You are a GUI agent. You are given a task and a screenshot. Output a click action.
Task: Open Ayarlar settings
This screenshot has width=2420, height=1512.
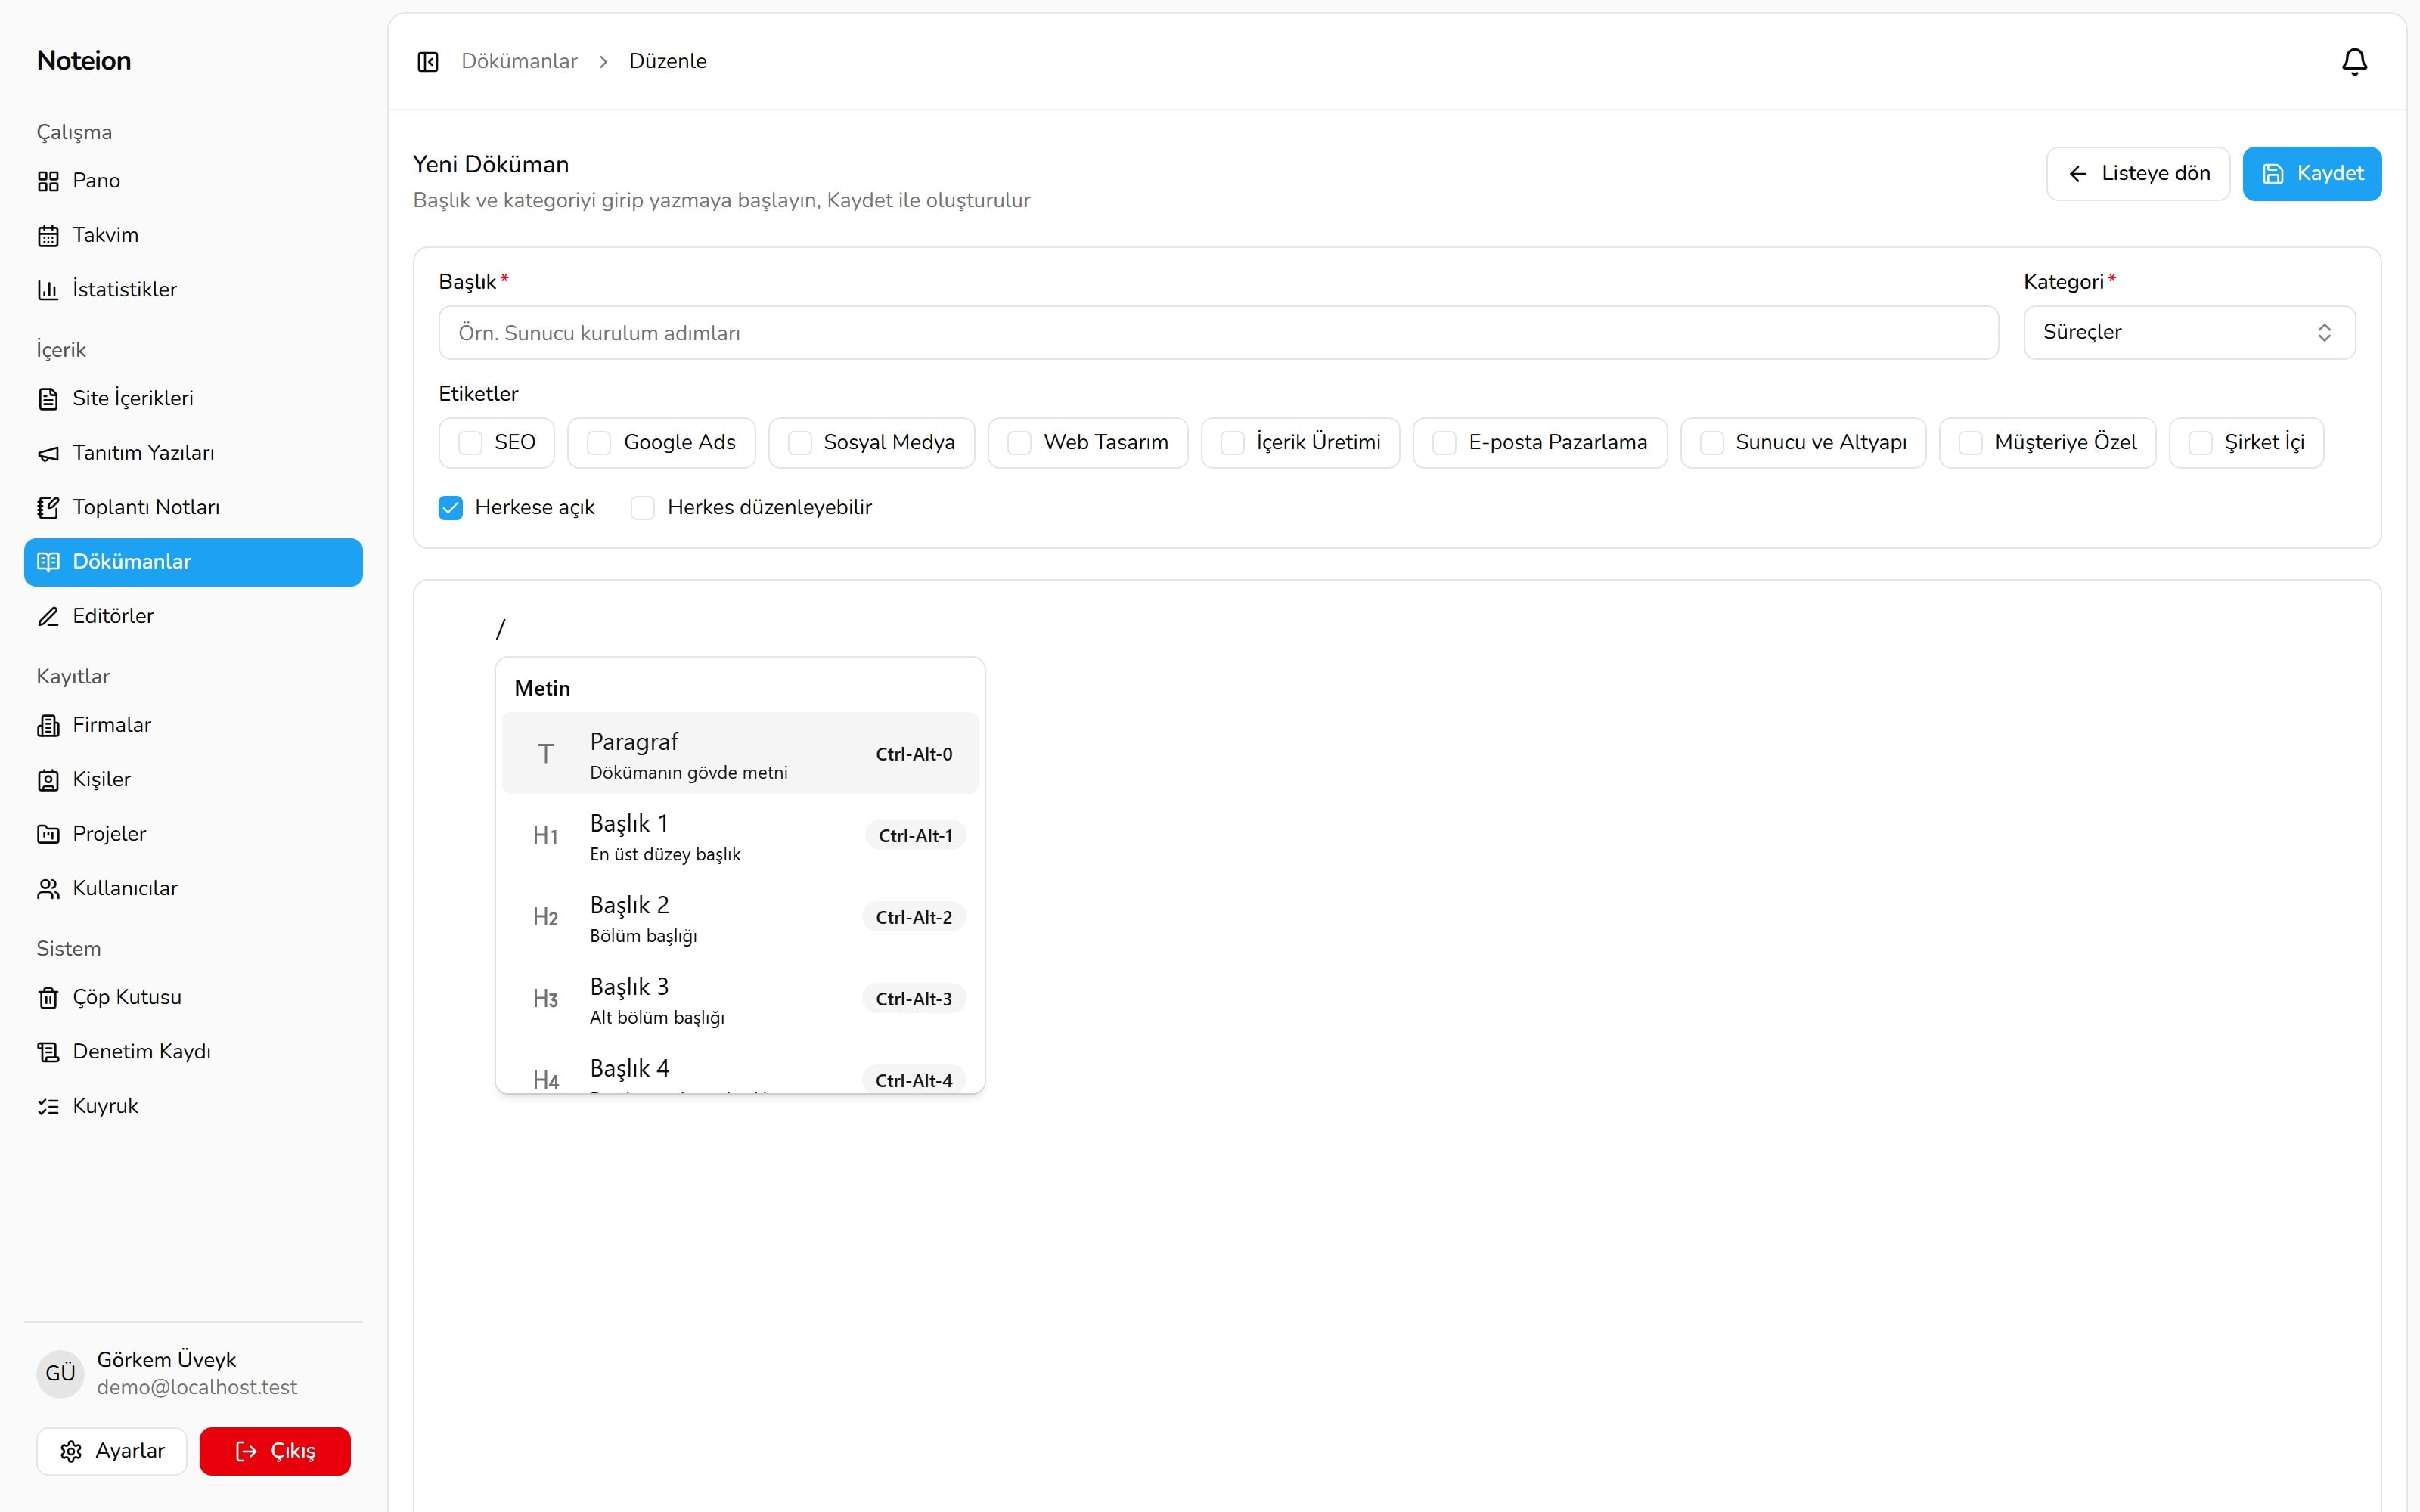pos(112,1451)
